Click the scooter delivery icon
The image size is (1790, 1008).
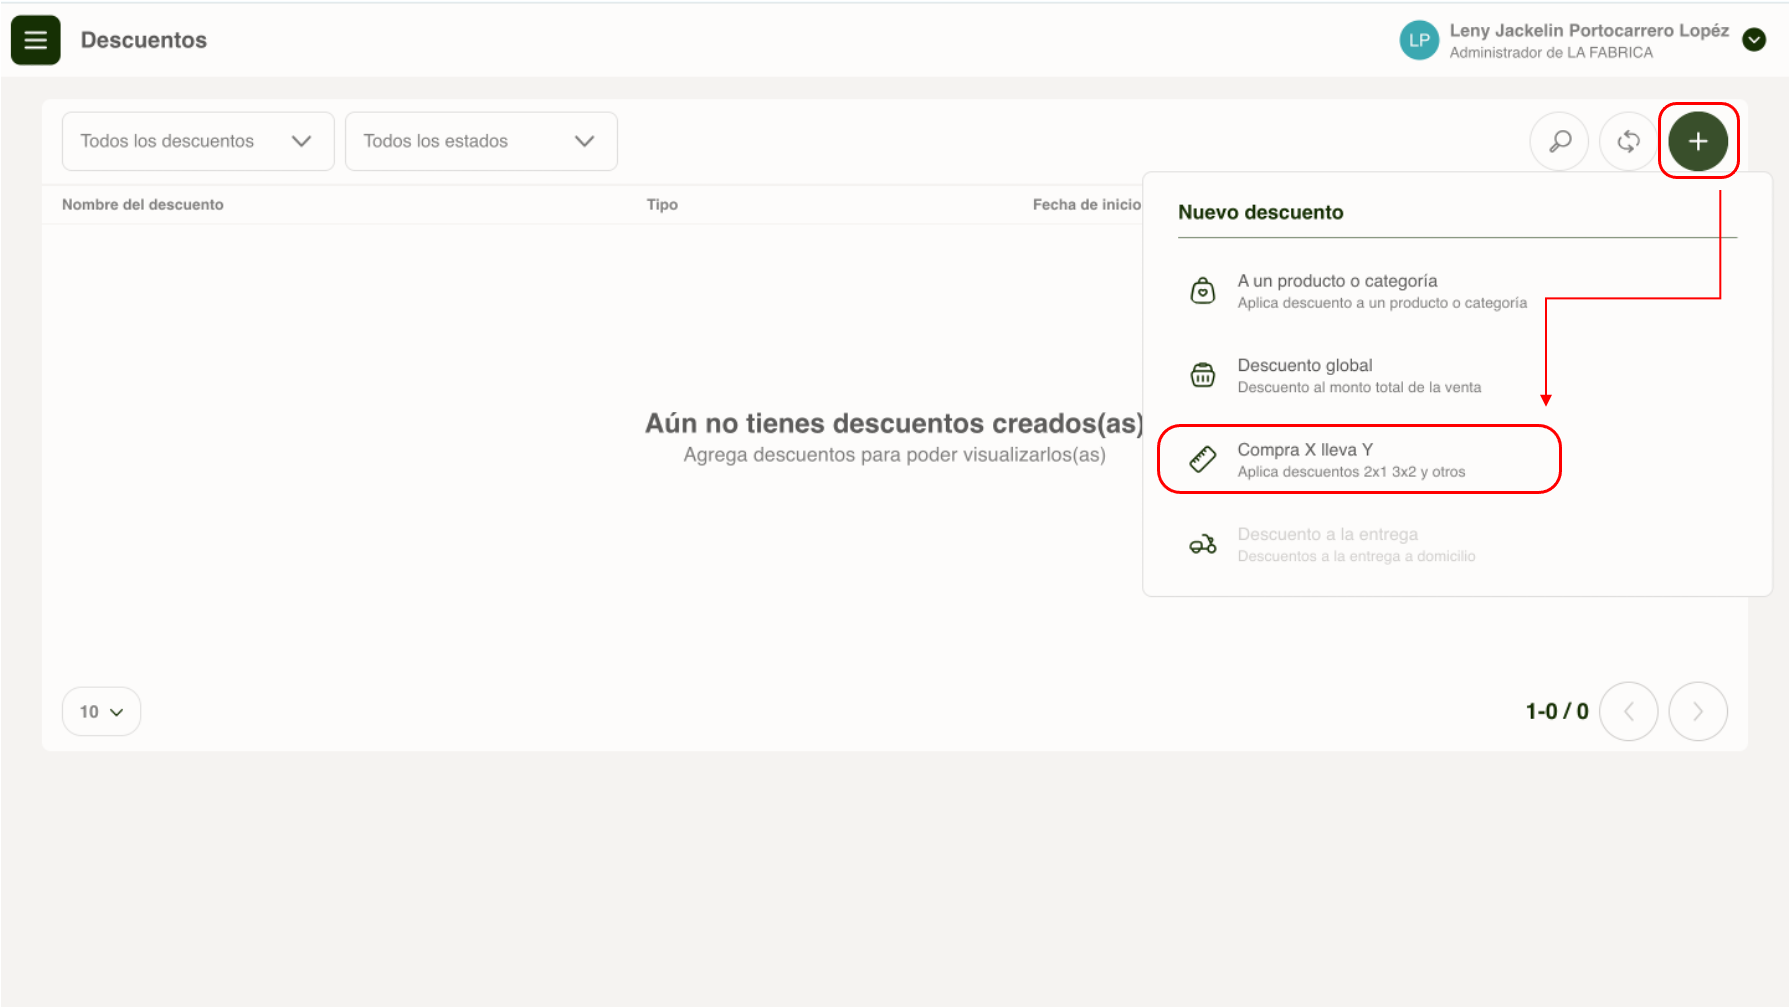coord(1203,544)
